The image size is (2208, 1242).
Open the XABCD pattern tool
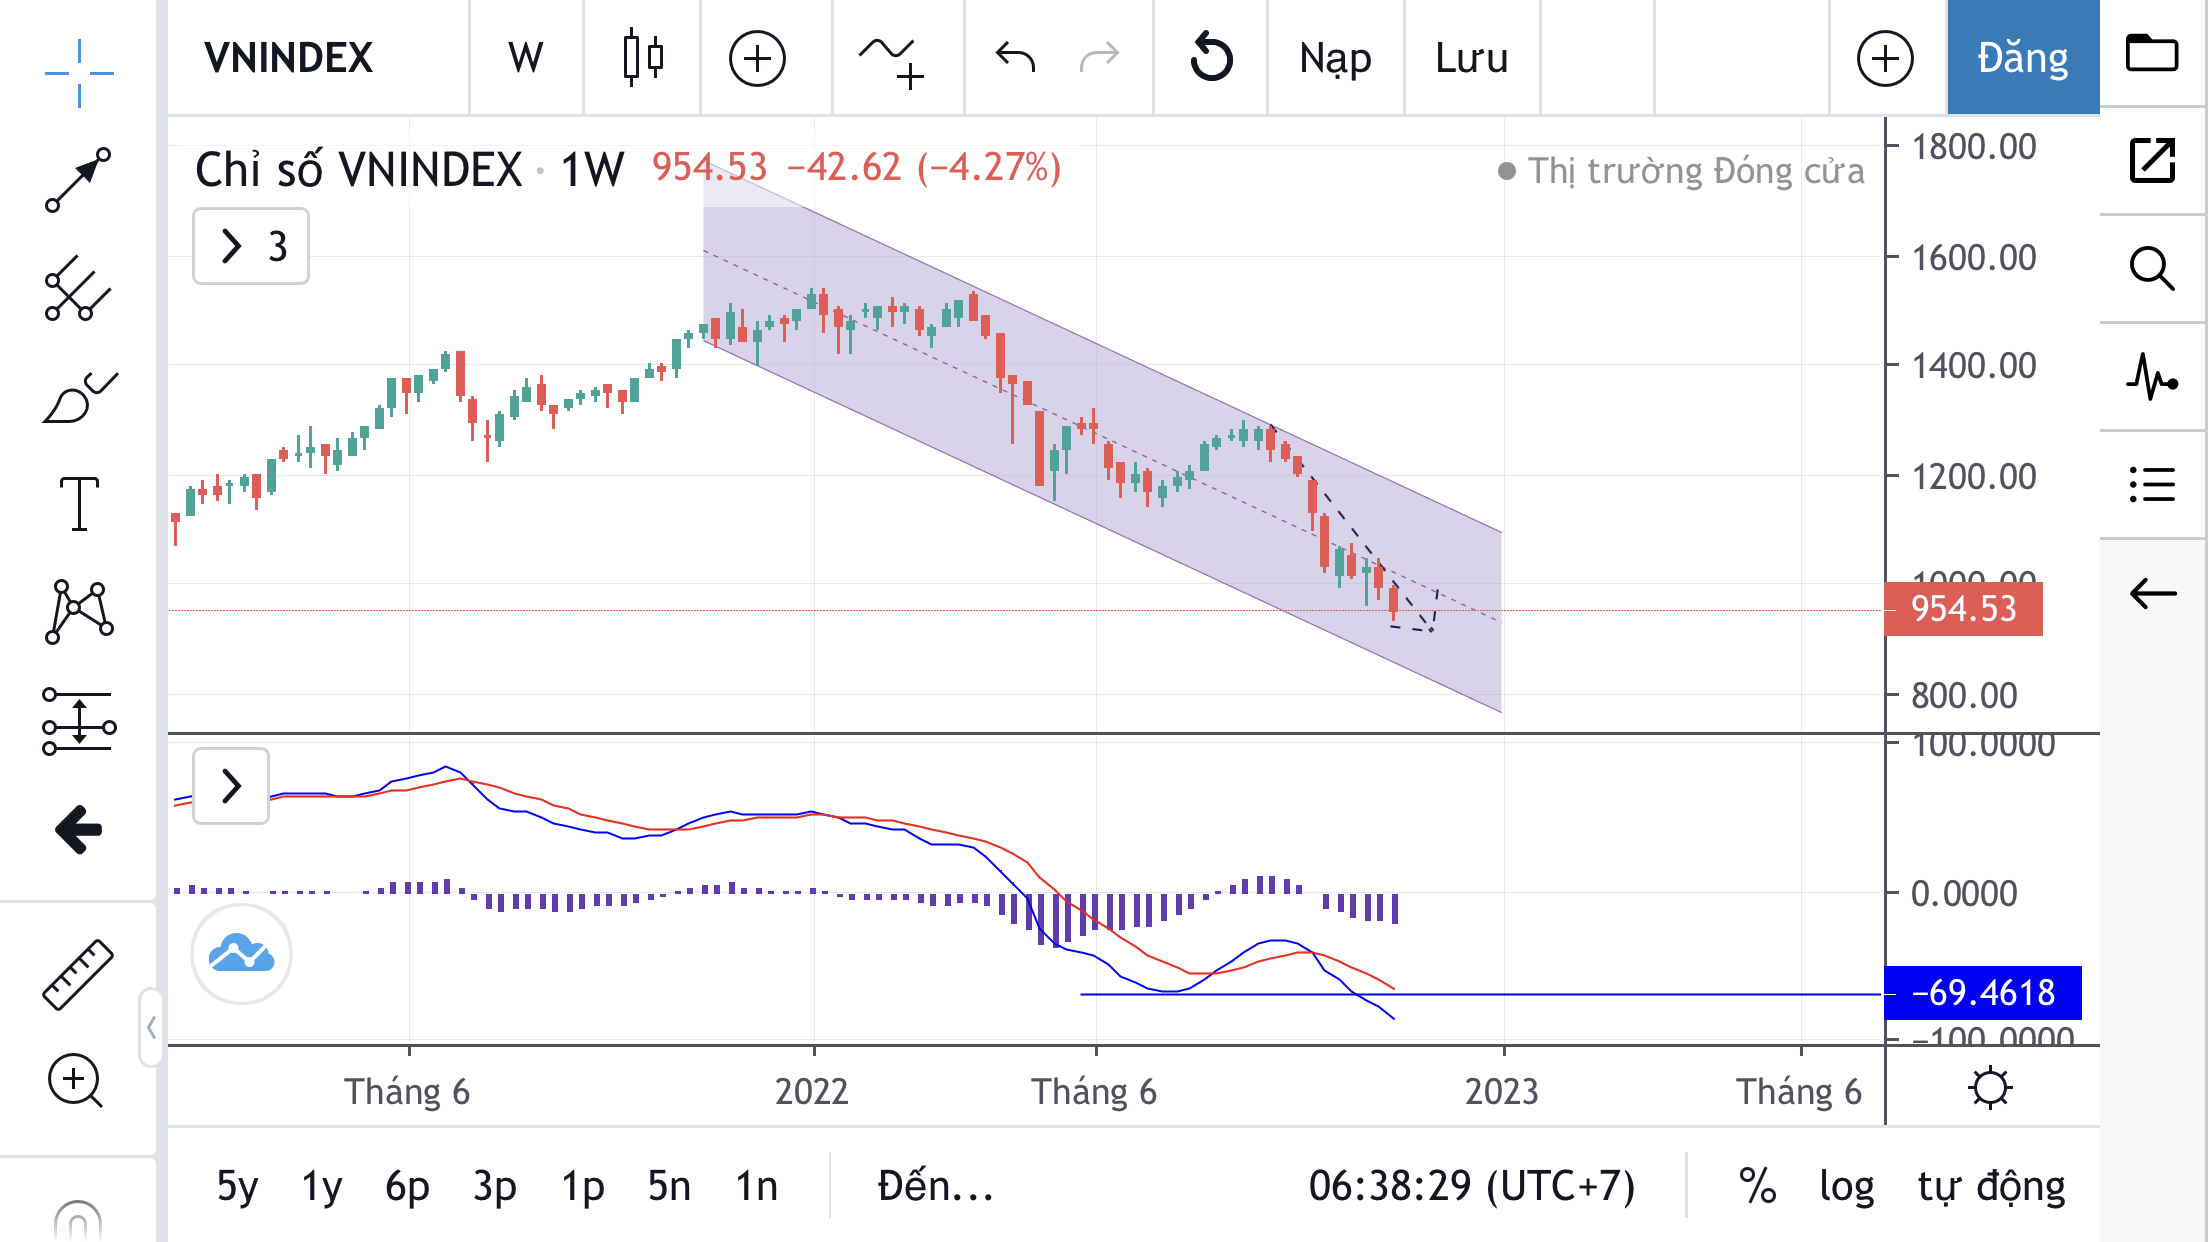[x=79, y=611]
